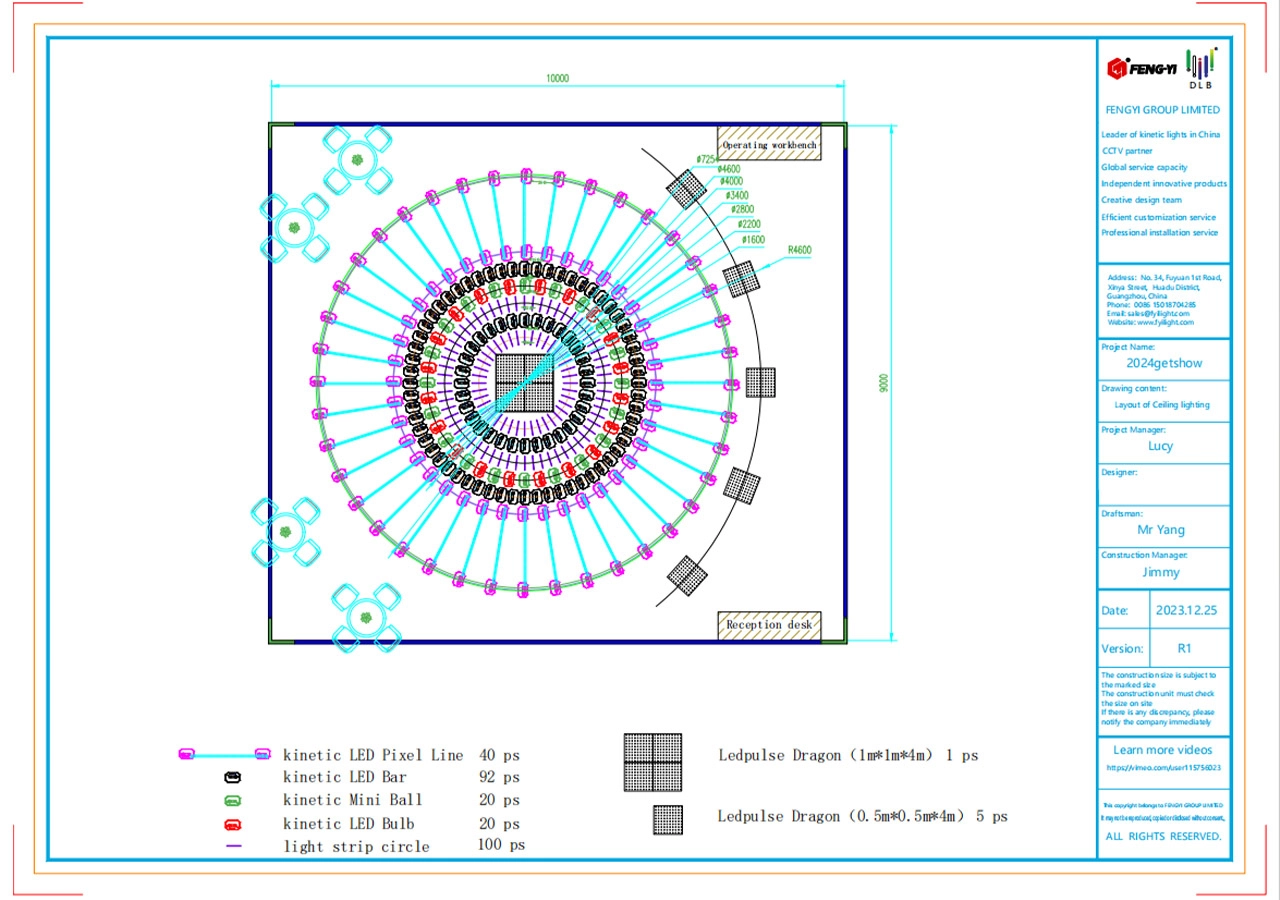The height and width of the screenshot is (900, 1280).
Task: Select the 10000 width dimension text
Action: (x=557, y=79)
